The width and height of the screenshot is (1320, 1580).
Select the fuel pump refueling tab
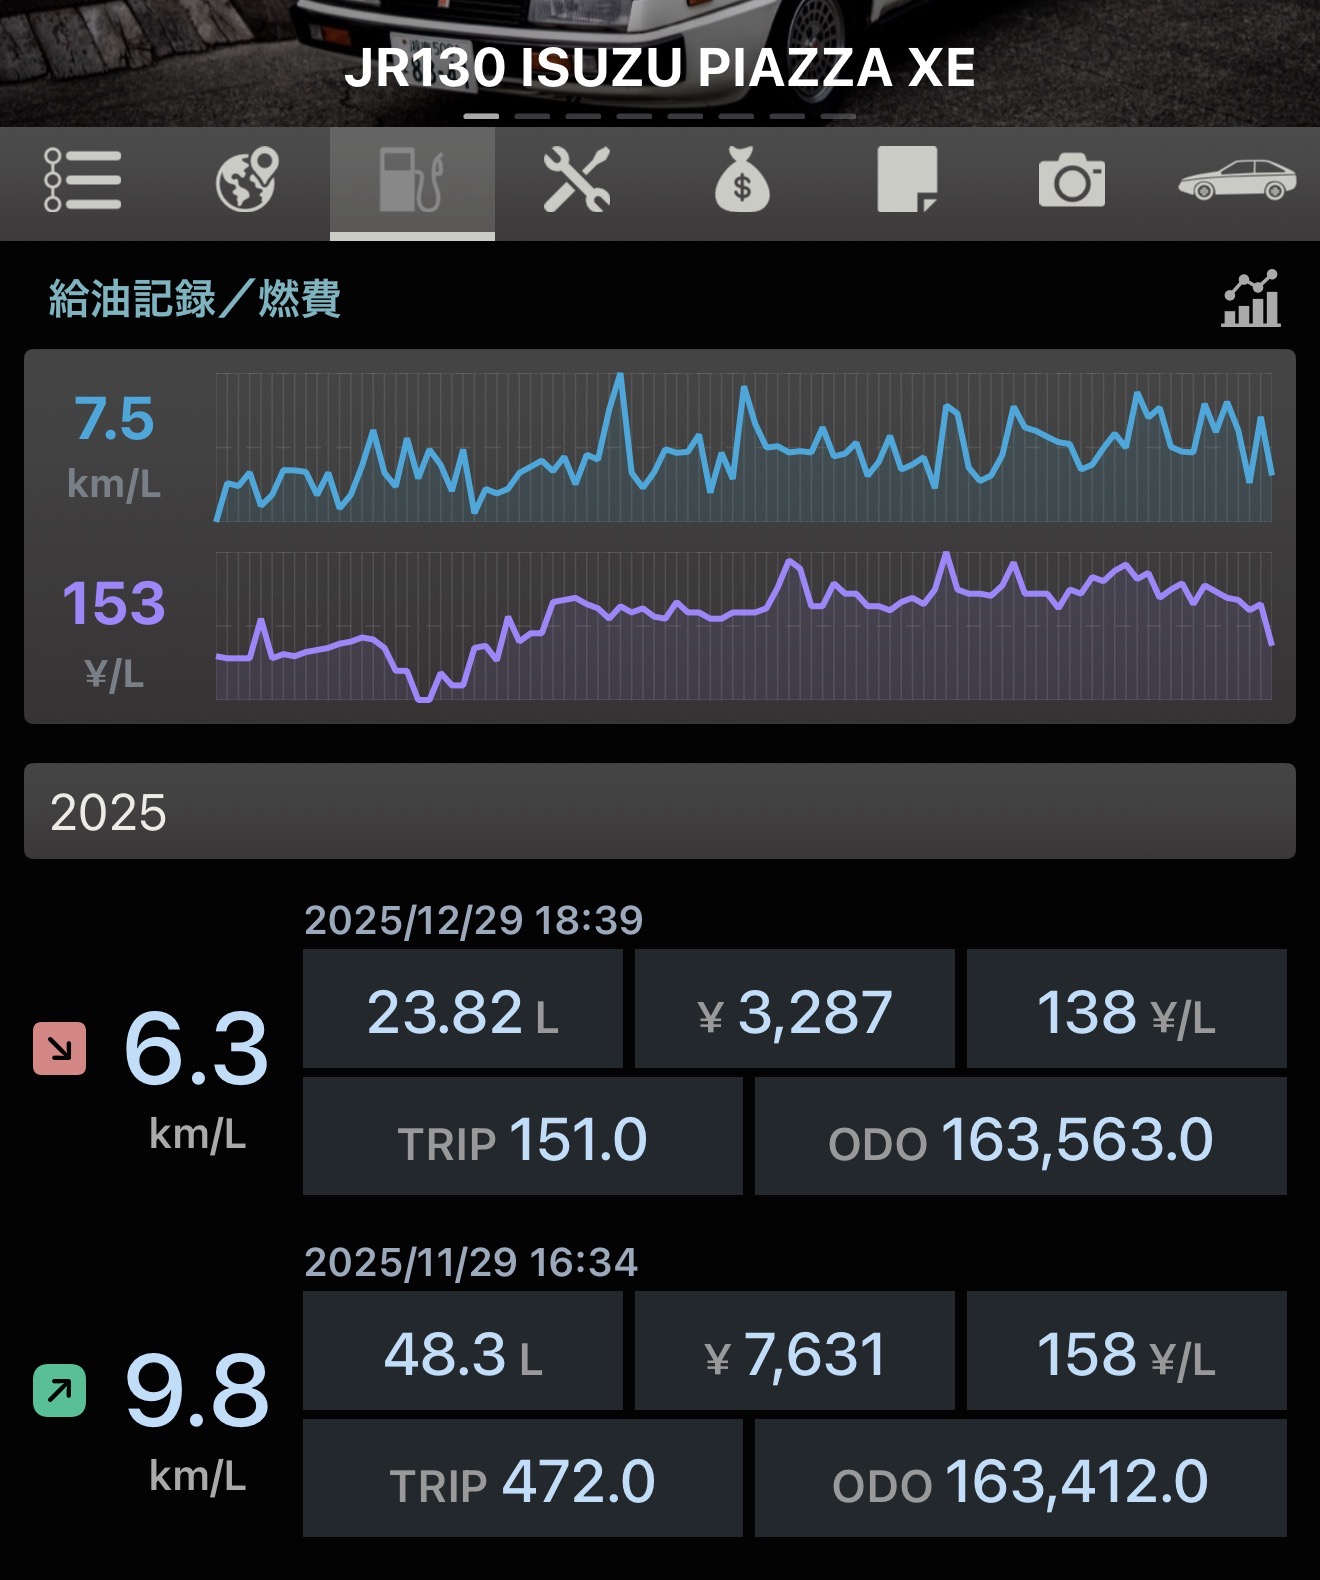click(412, 181)
